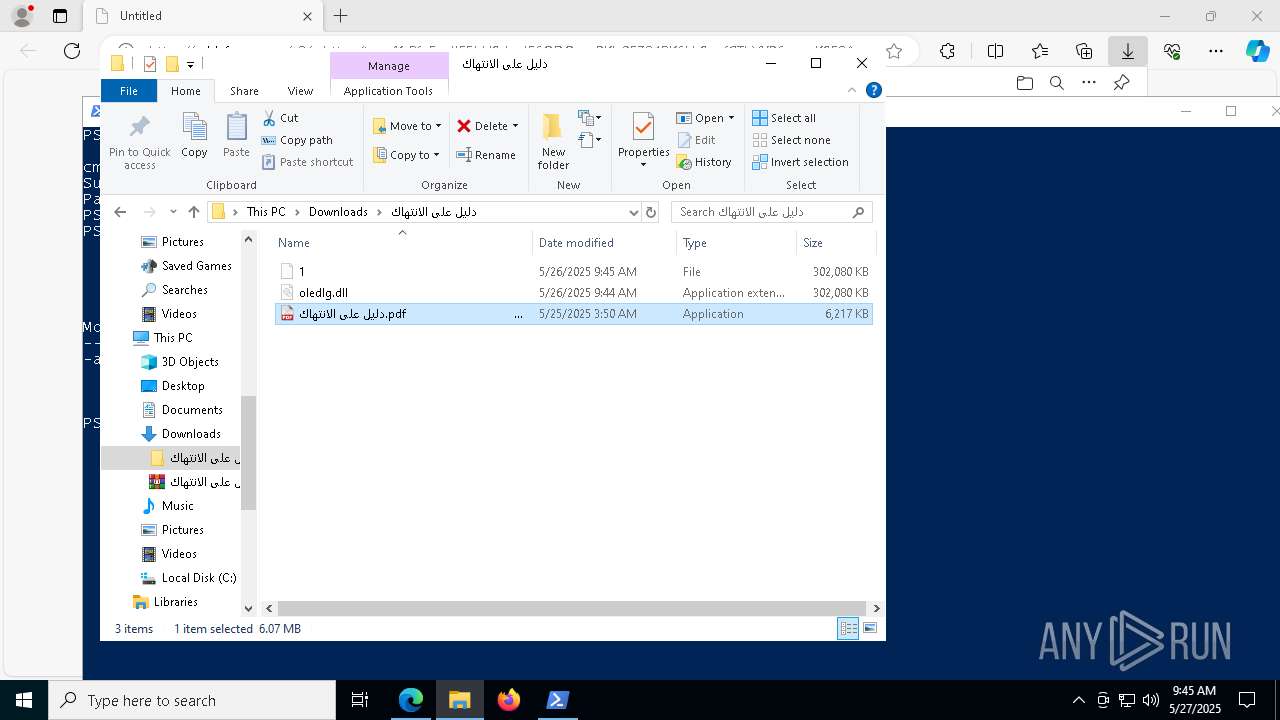Click Copy path in ribbon
This screenshot has width=1280, height=720.
coord(297,140)
